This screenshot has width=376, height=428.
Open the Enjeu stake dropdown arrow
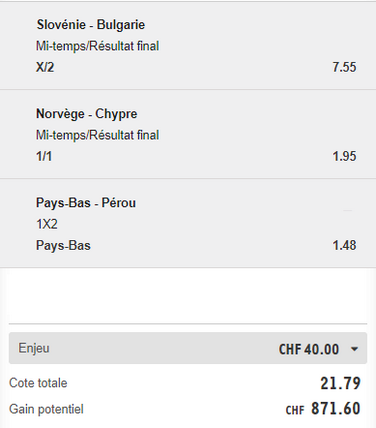354,349
